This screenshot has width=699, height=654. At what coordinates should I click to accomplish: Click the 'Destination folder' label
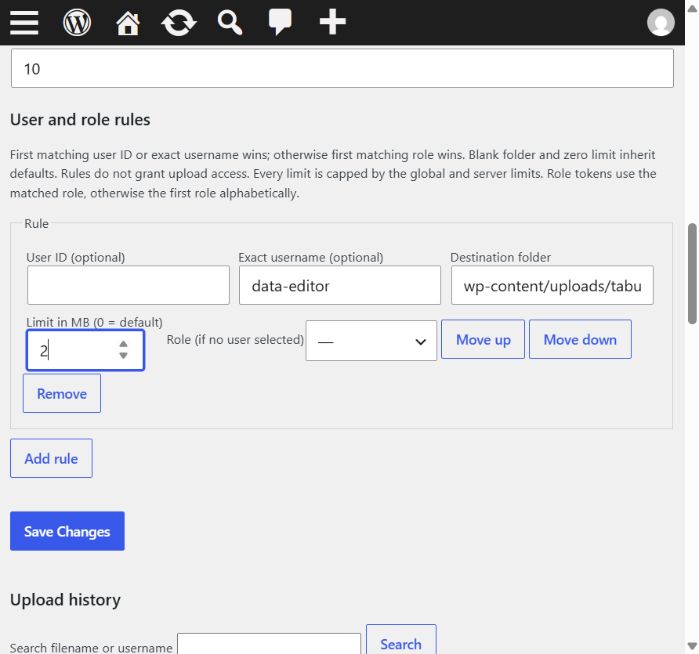coord(501,257)
